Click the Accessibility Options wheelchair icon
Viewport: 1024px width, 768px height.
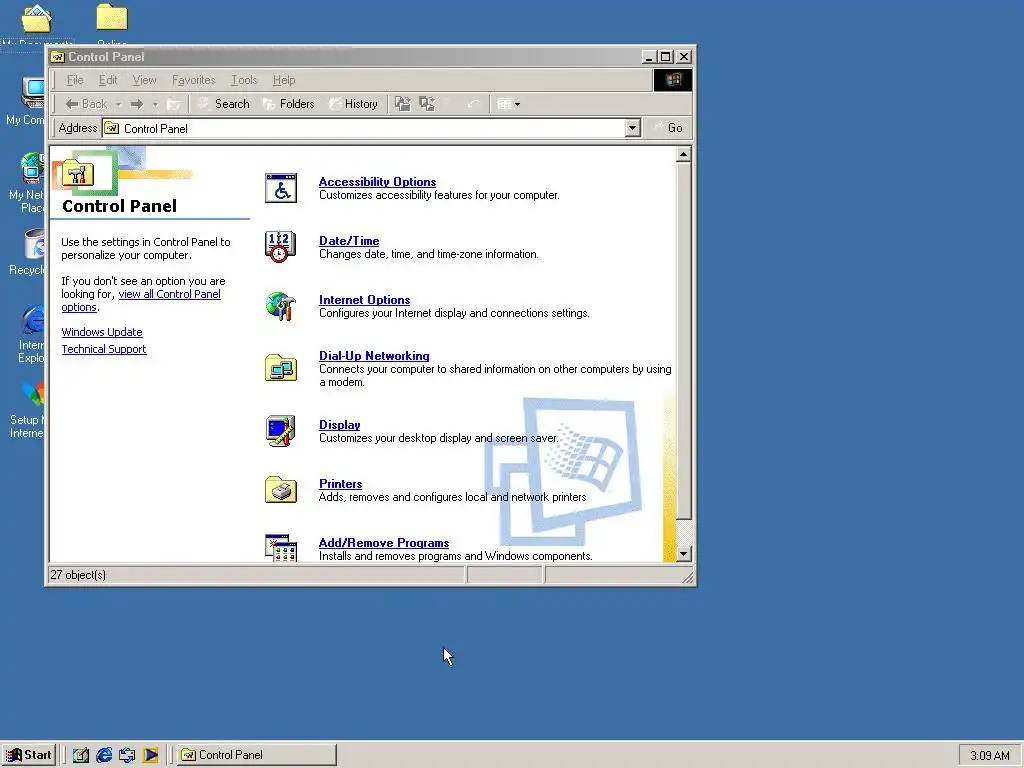[281, 188]
